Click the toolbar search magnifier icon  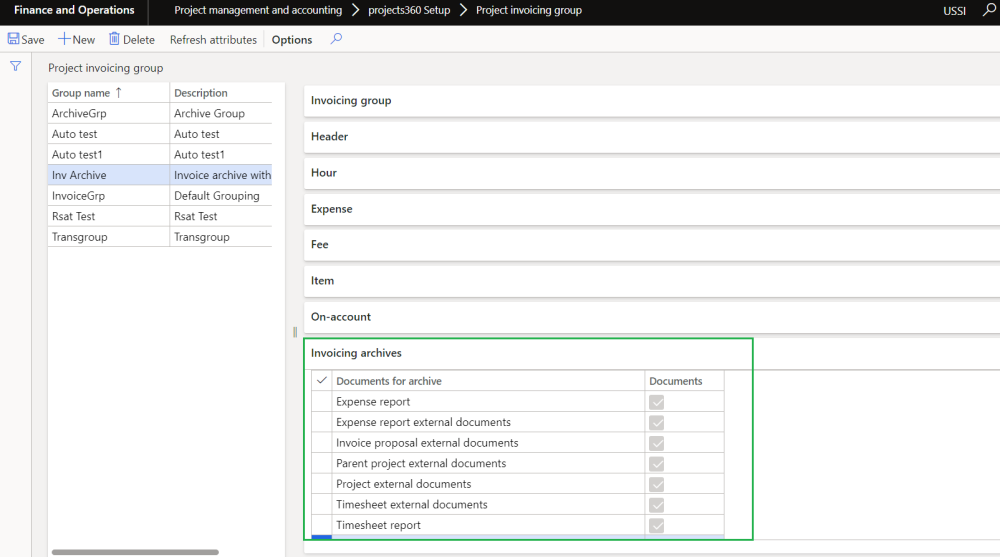(336, 40)
